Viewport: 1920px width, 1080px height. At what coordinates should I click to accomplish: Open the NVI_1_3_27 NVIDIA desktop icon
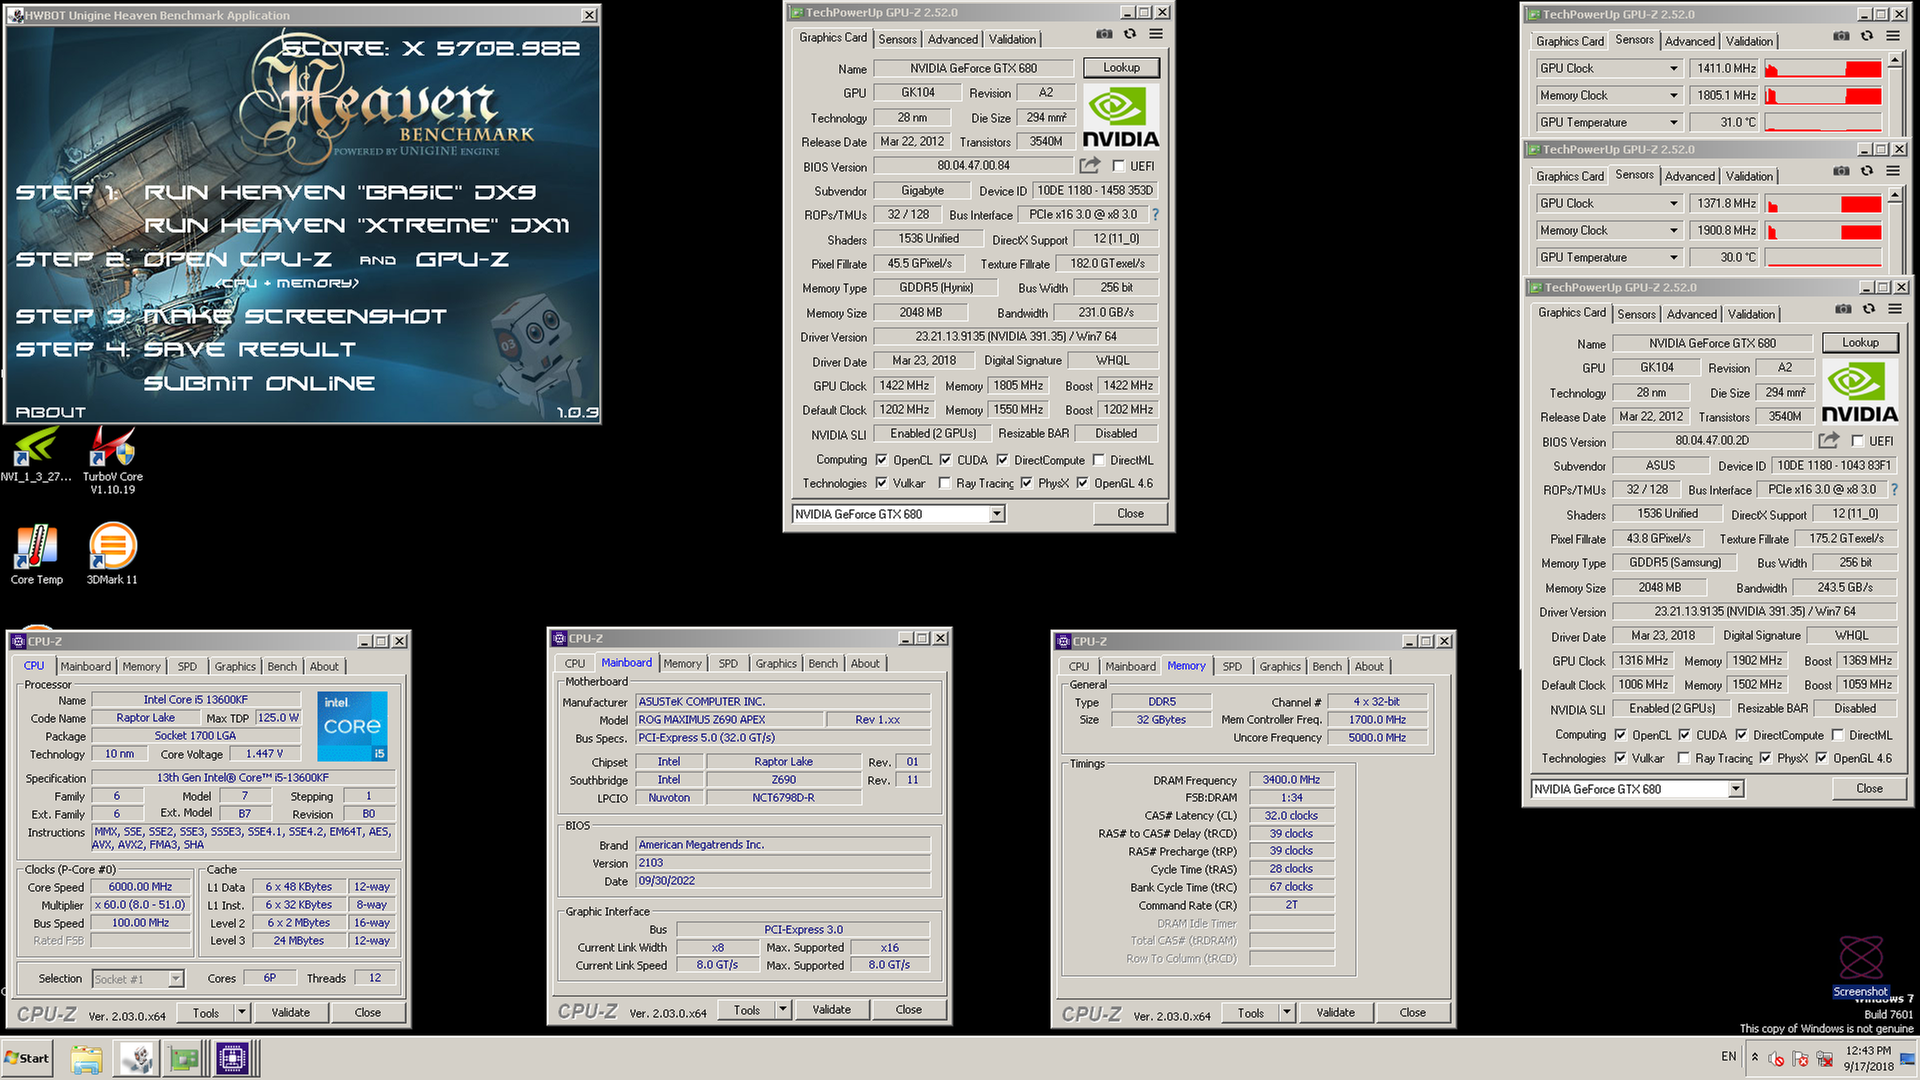tap(36, 455)
